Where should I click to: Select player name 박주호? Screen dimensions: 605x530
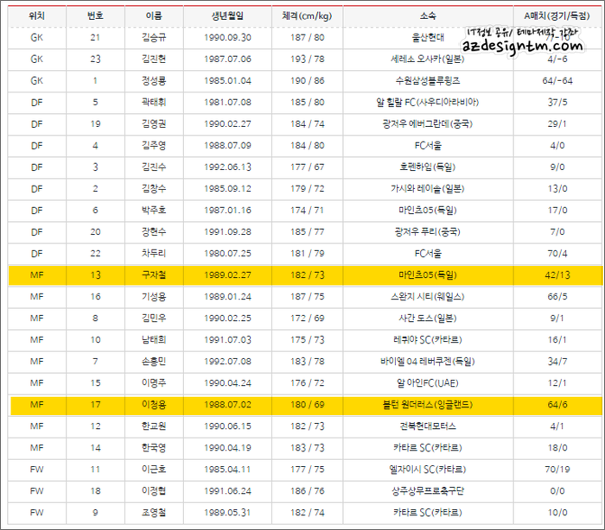point(154,211)
